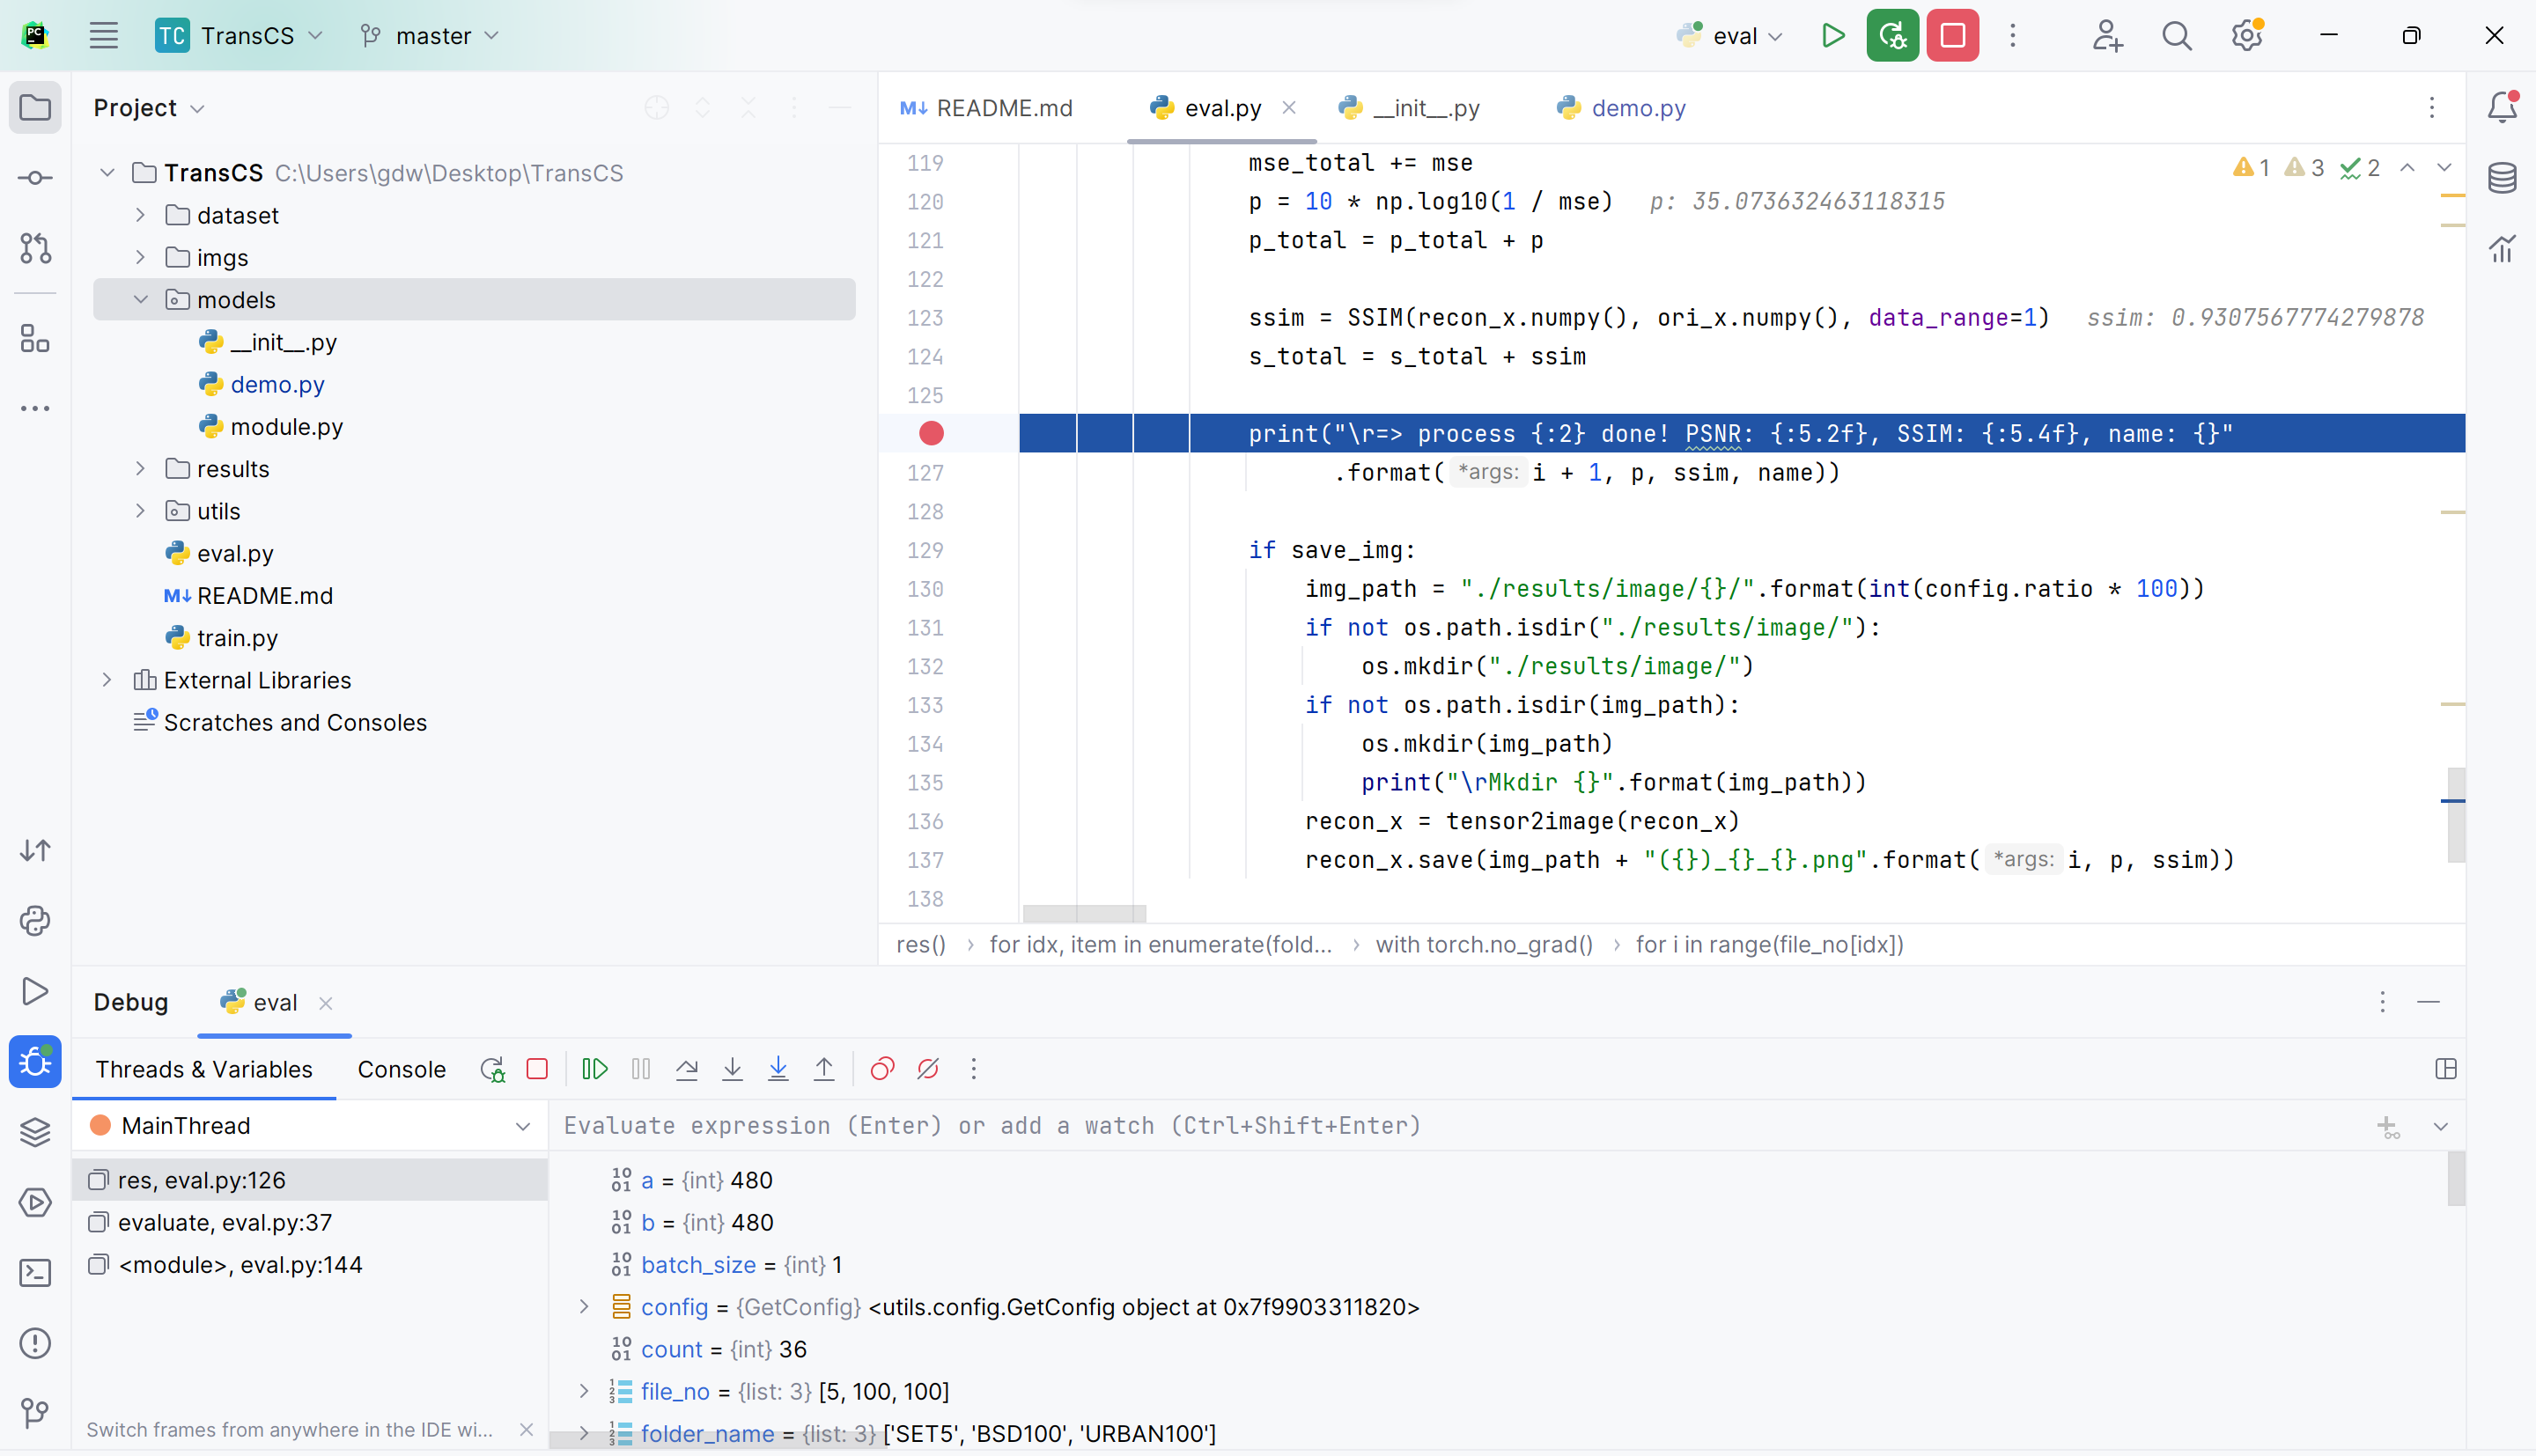Expand the config variable
Image resolution: width=2536 pixels, height=1456 pixels.
[x=584, y=1307]
